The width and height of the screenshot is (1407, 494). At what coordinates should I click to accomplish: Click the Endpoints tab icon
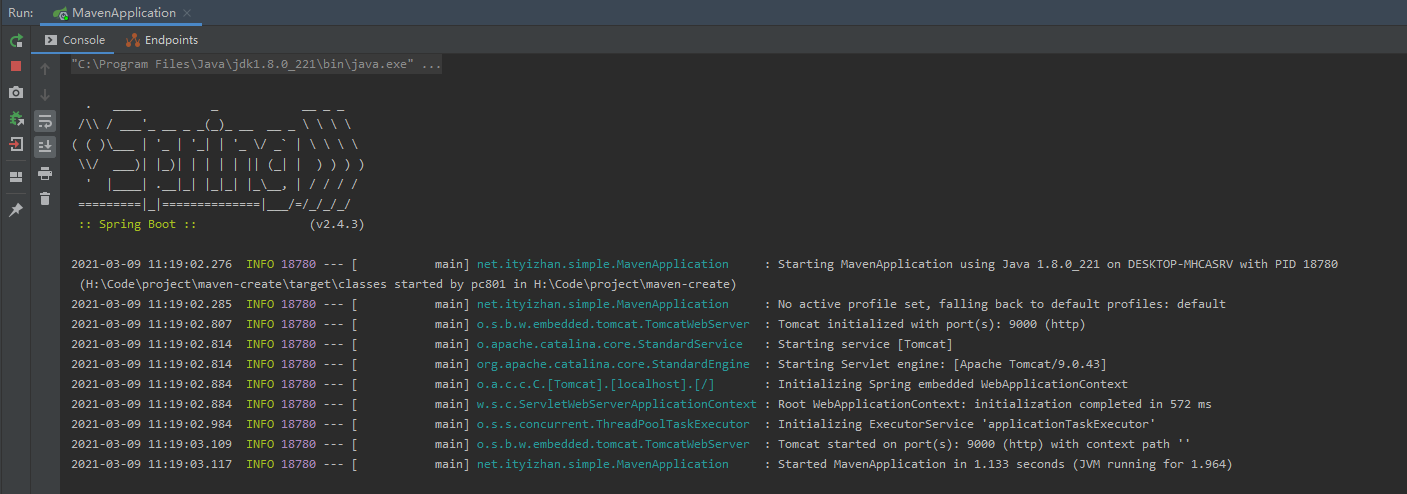coord(133,40)
